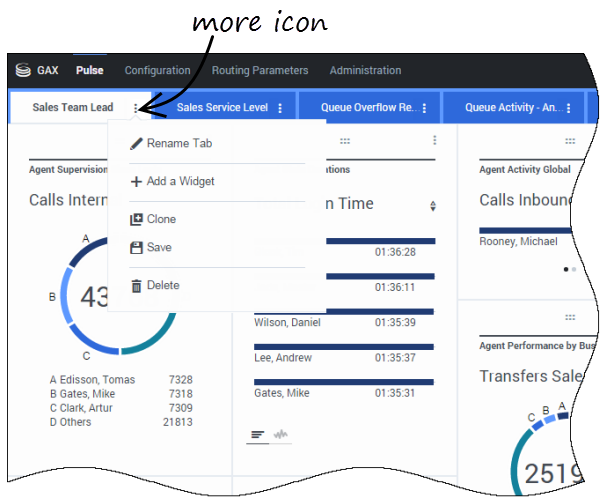Click Agent Performance widget drag handle
Screen dimensions: 606x504
pos(570,318)
